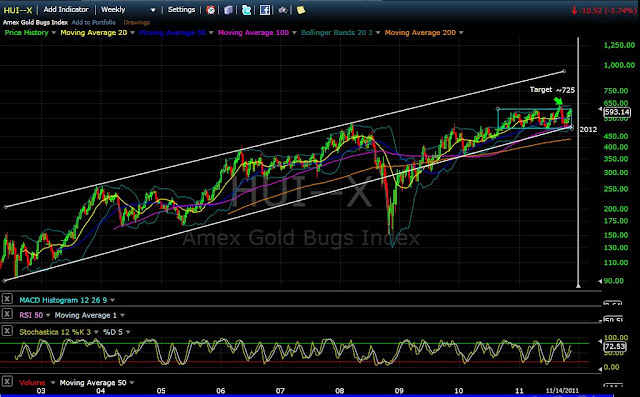The width and height of the screenshot is (640, 397).
Task: Click the camera snapshot icon
Action: 282,10
